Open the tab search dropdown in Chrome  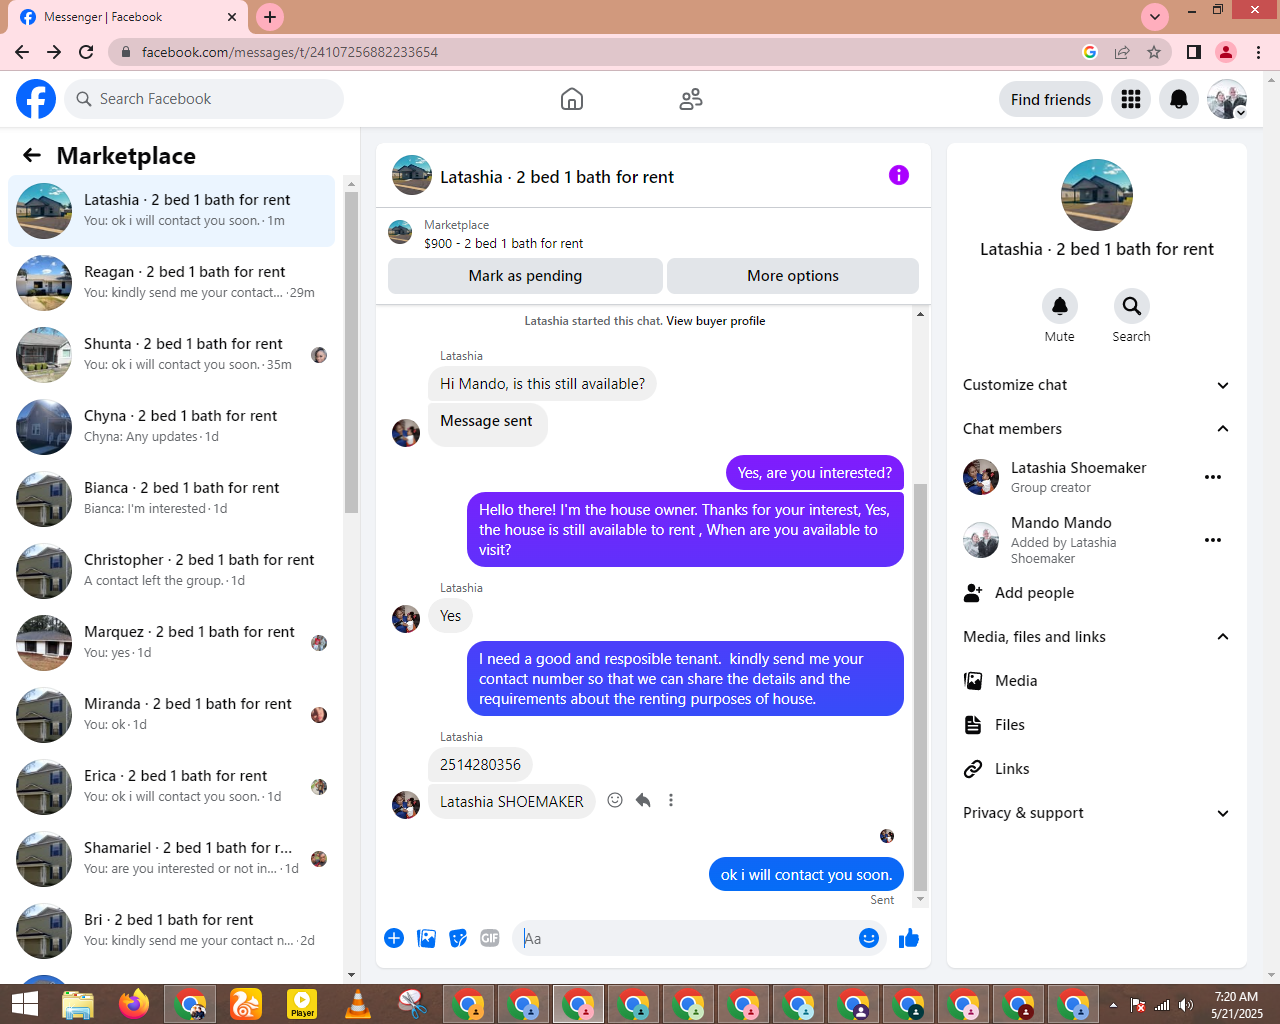[x=1155, y=17]
